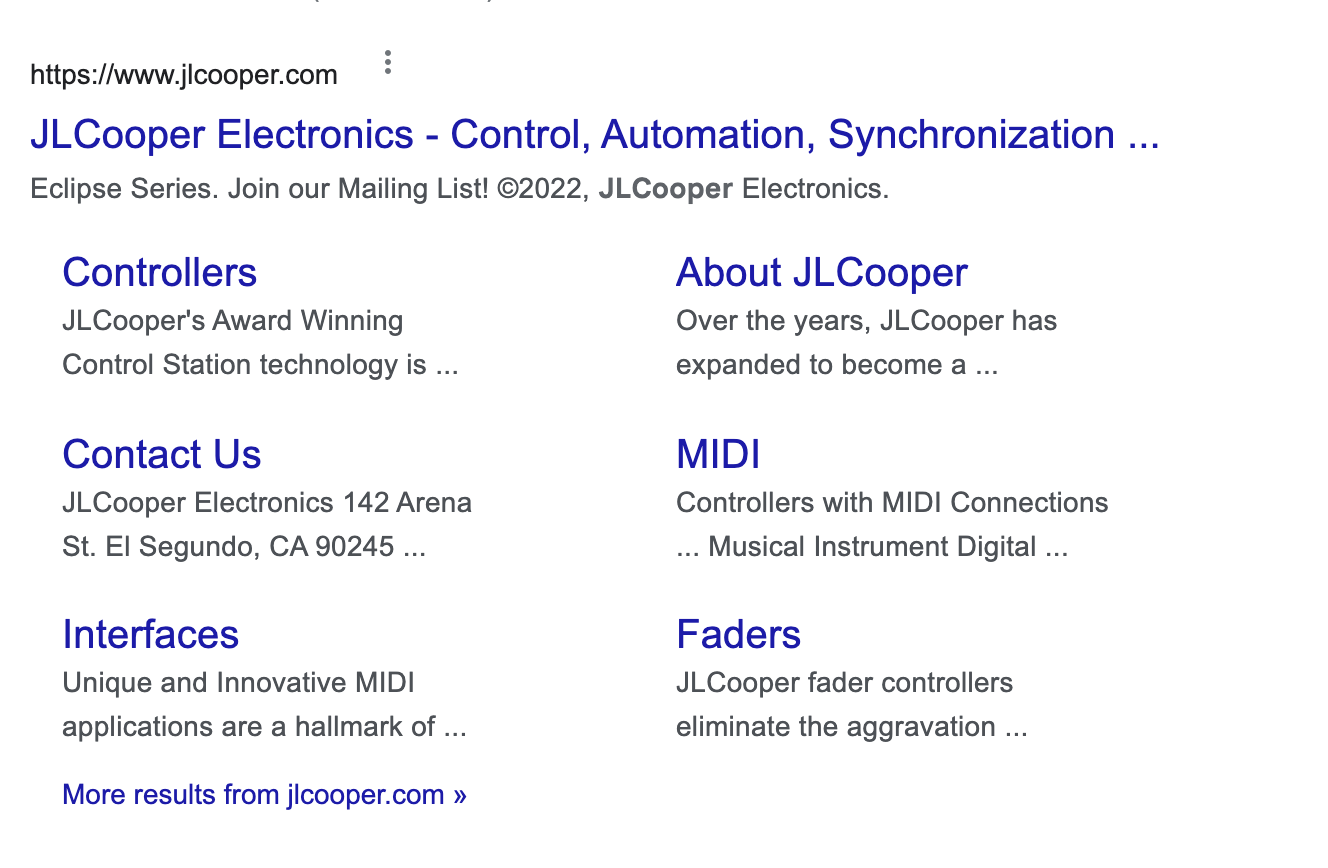The image size is (1328, 868).
Task: Select the Interfaces sitelink
Action: point(151,635)
